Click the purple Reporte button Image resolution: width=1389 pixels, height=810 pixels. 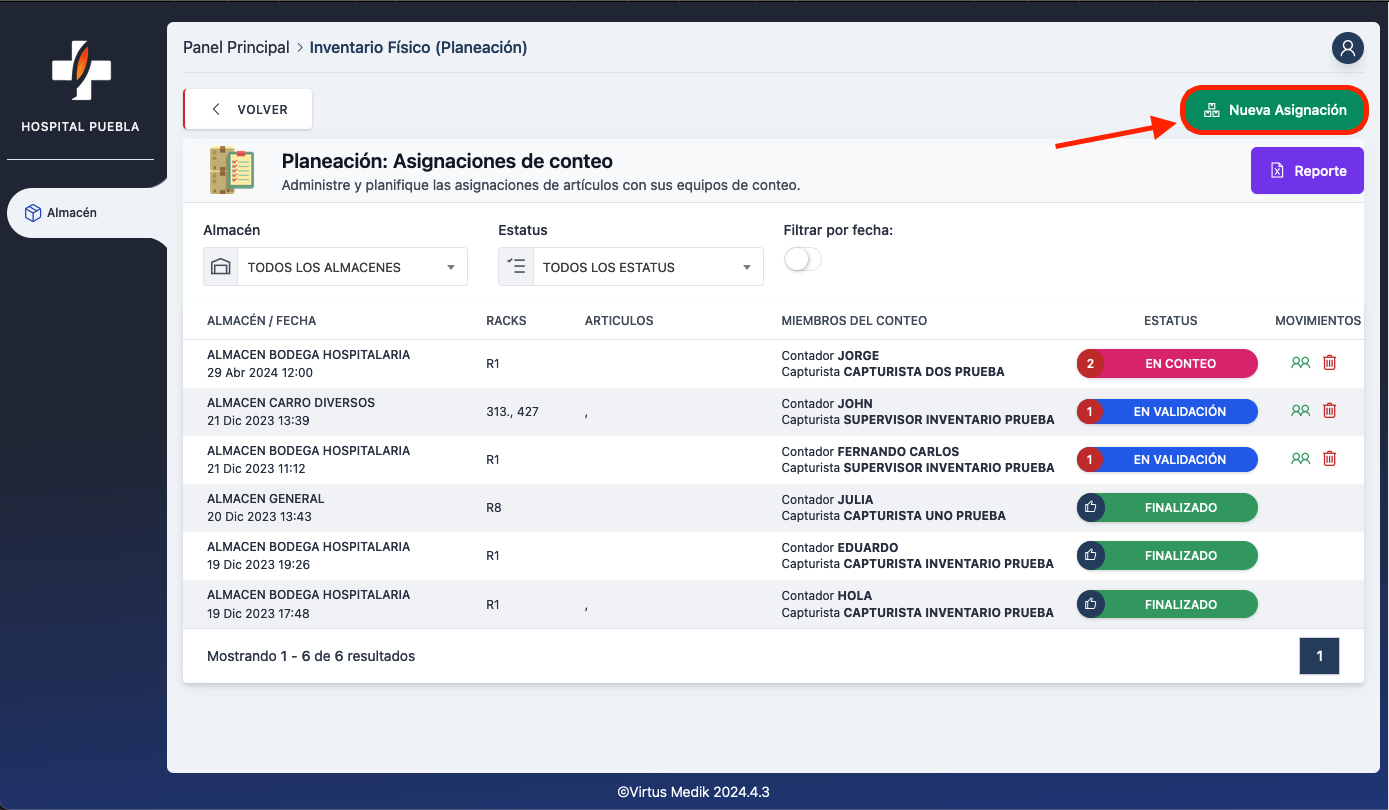coord(1306,171)
